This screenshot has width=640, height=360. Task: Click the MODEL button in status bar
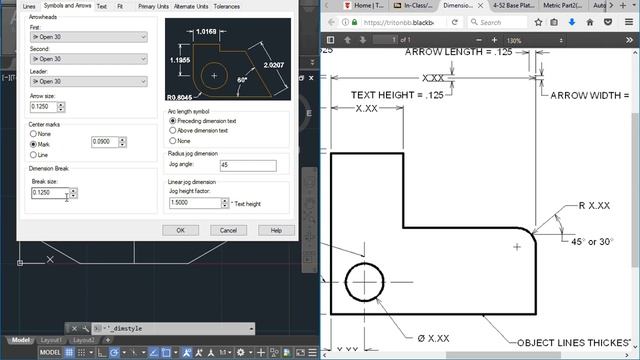50,352
